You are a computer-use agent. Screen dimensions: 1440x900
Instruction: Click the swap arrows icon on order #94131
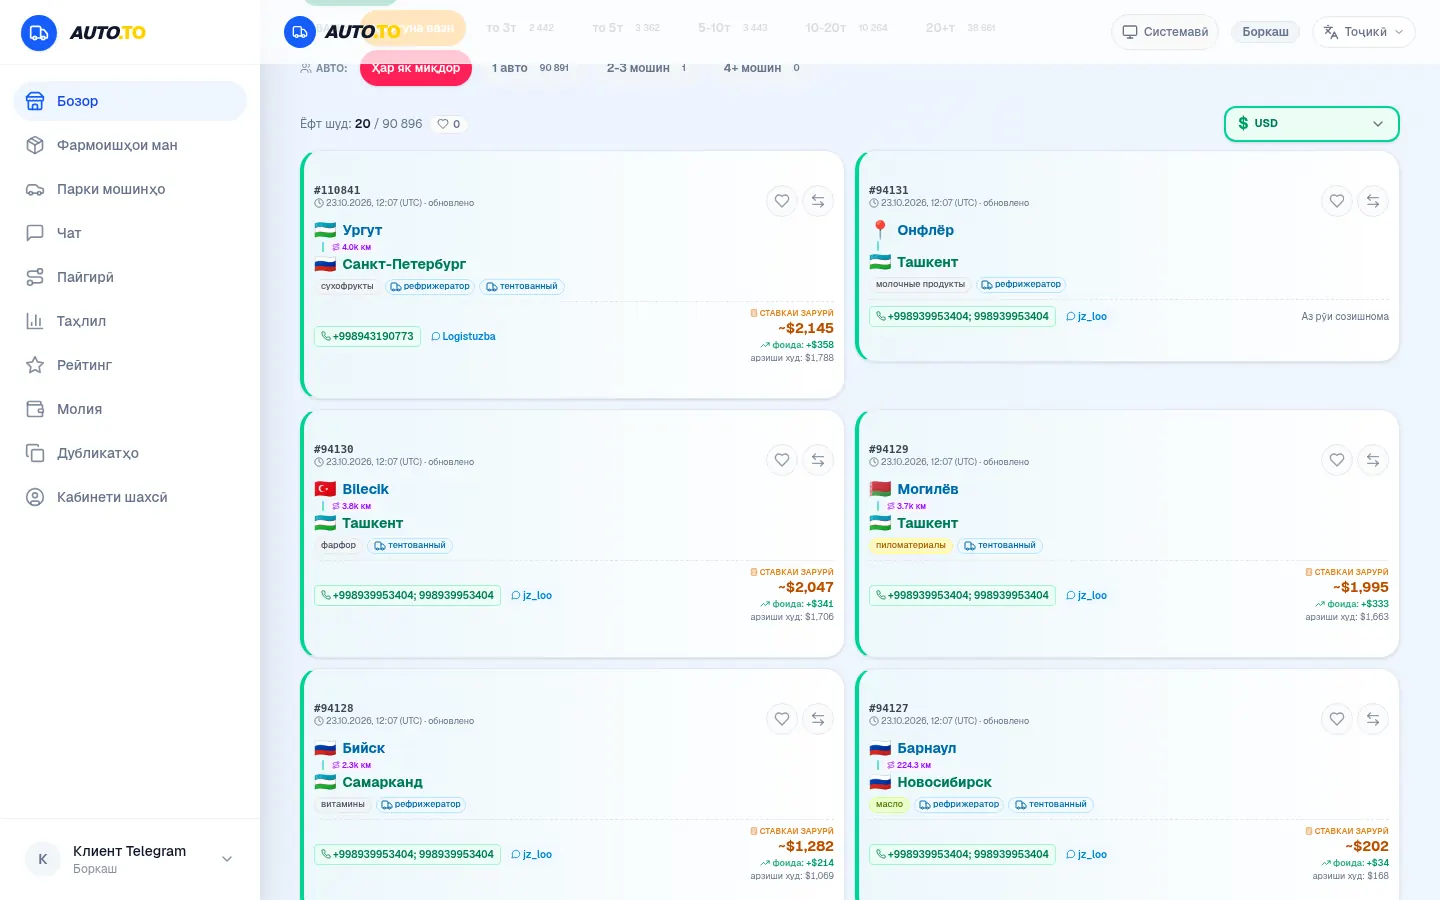click(1373, 201)
